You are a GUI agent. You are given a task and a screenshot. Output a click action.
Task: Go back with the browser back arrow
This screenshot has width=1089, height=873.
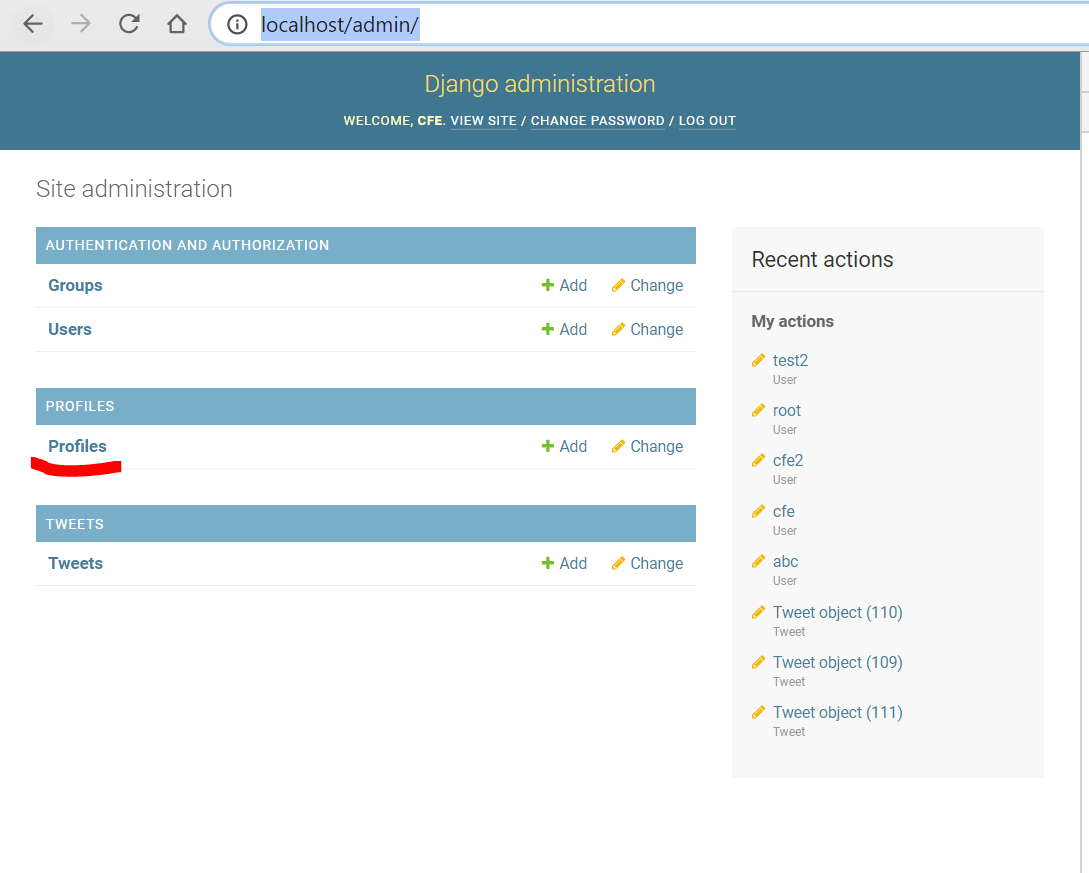click(33, 24)
